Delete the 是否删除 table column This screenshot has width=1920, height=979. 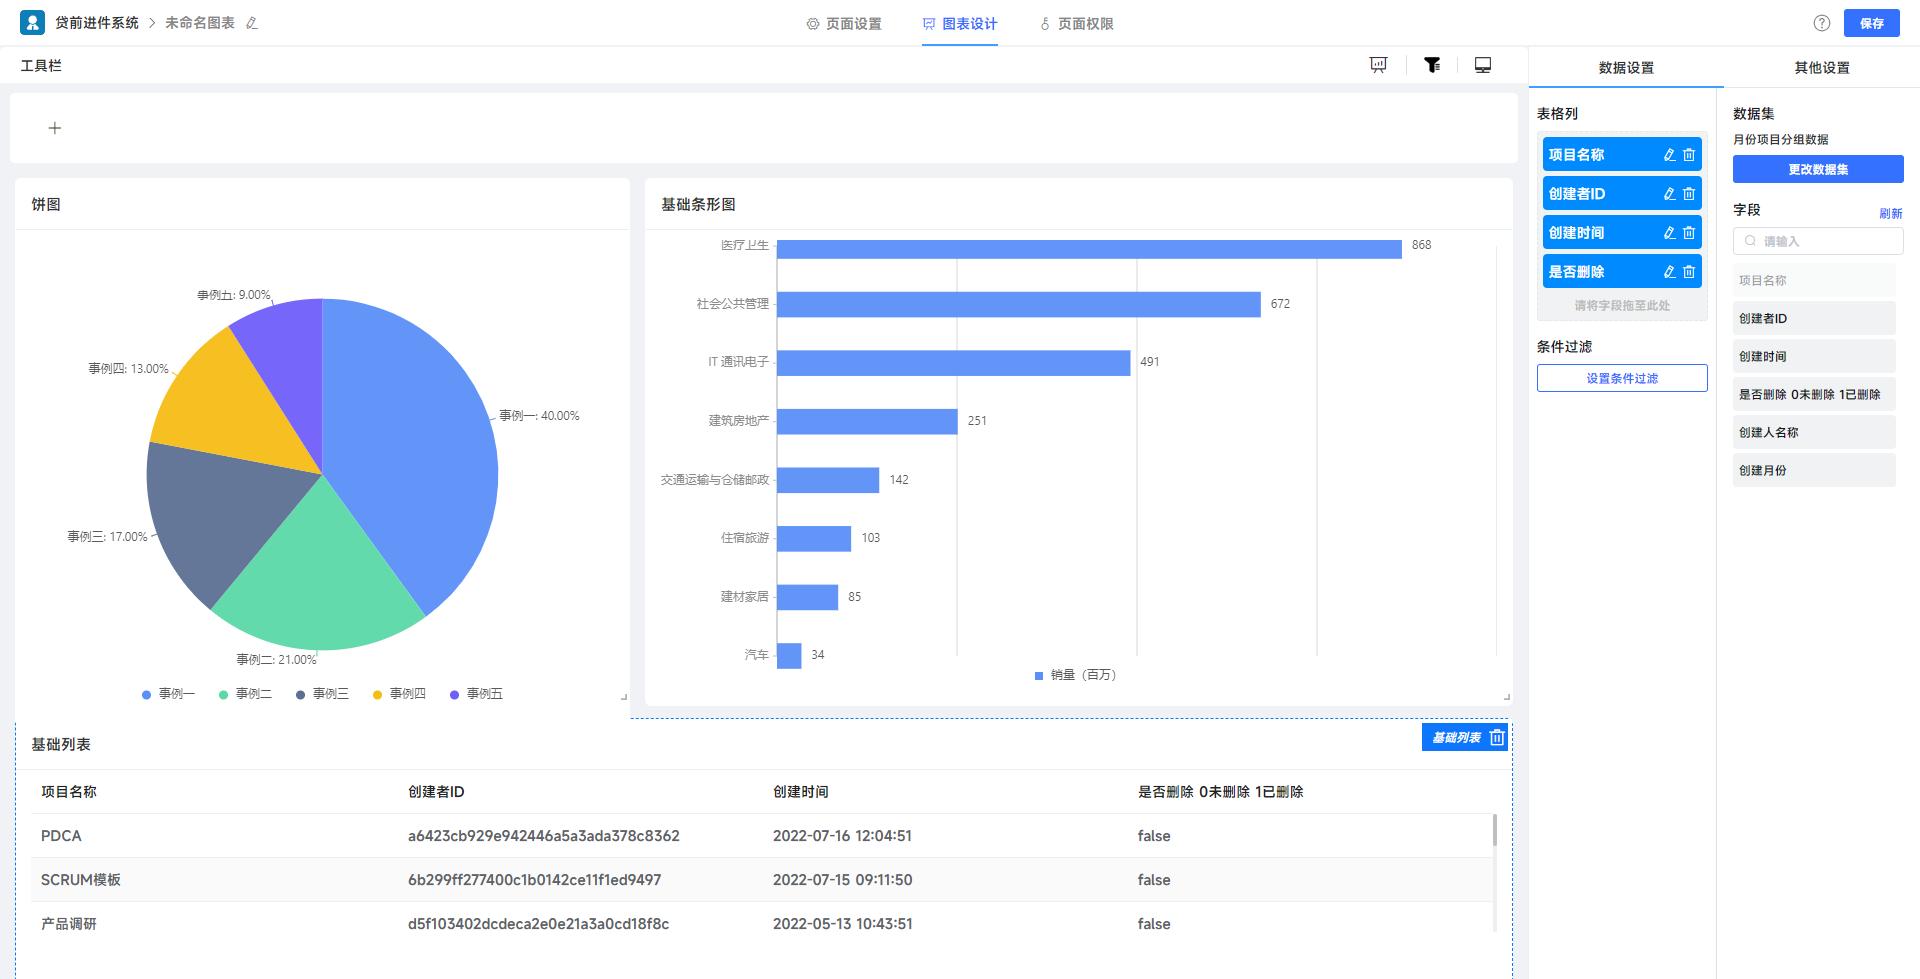click(x=1689, y=272)
